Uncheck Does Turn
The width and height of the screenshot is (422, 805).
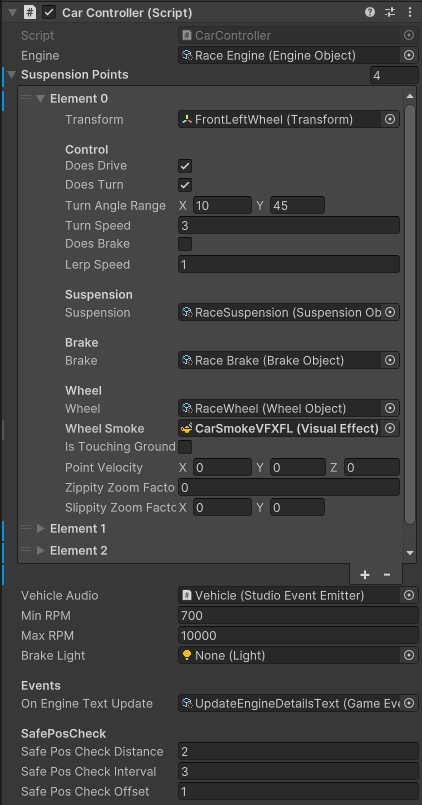click(185, 185)
